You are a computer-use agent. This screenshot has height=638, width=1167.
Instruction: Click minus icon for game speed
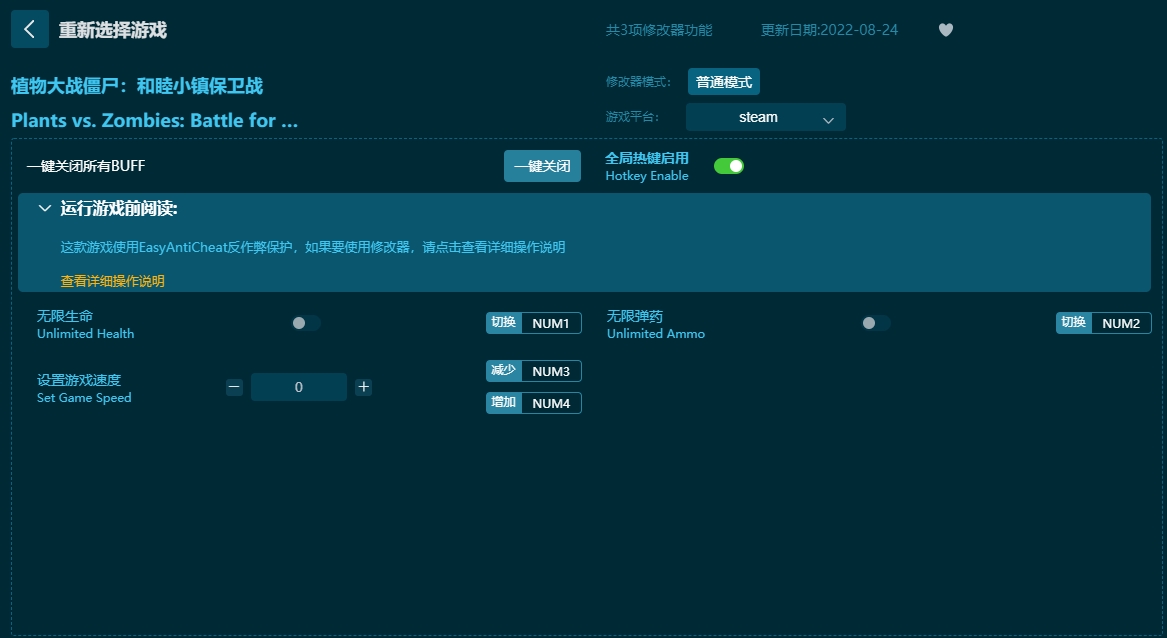234,387
